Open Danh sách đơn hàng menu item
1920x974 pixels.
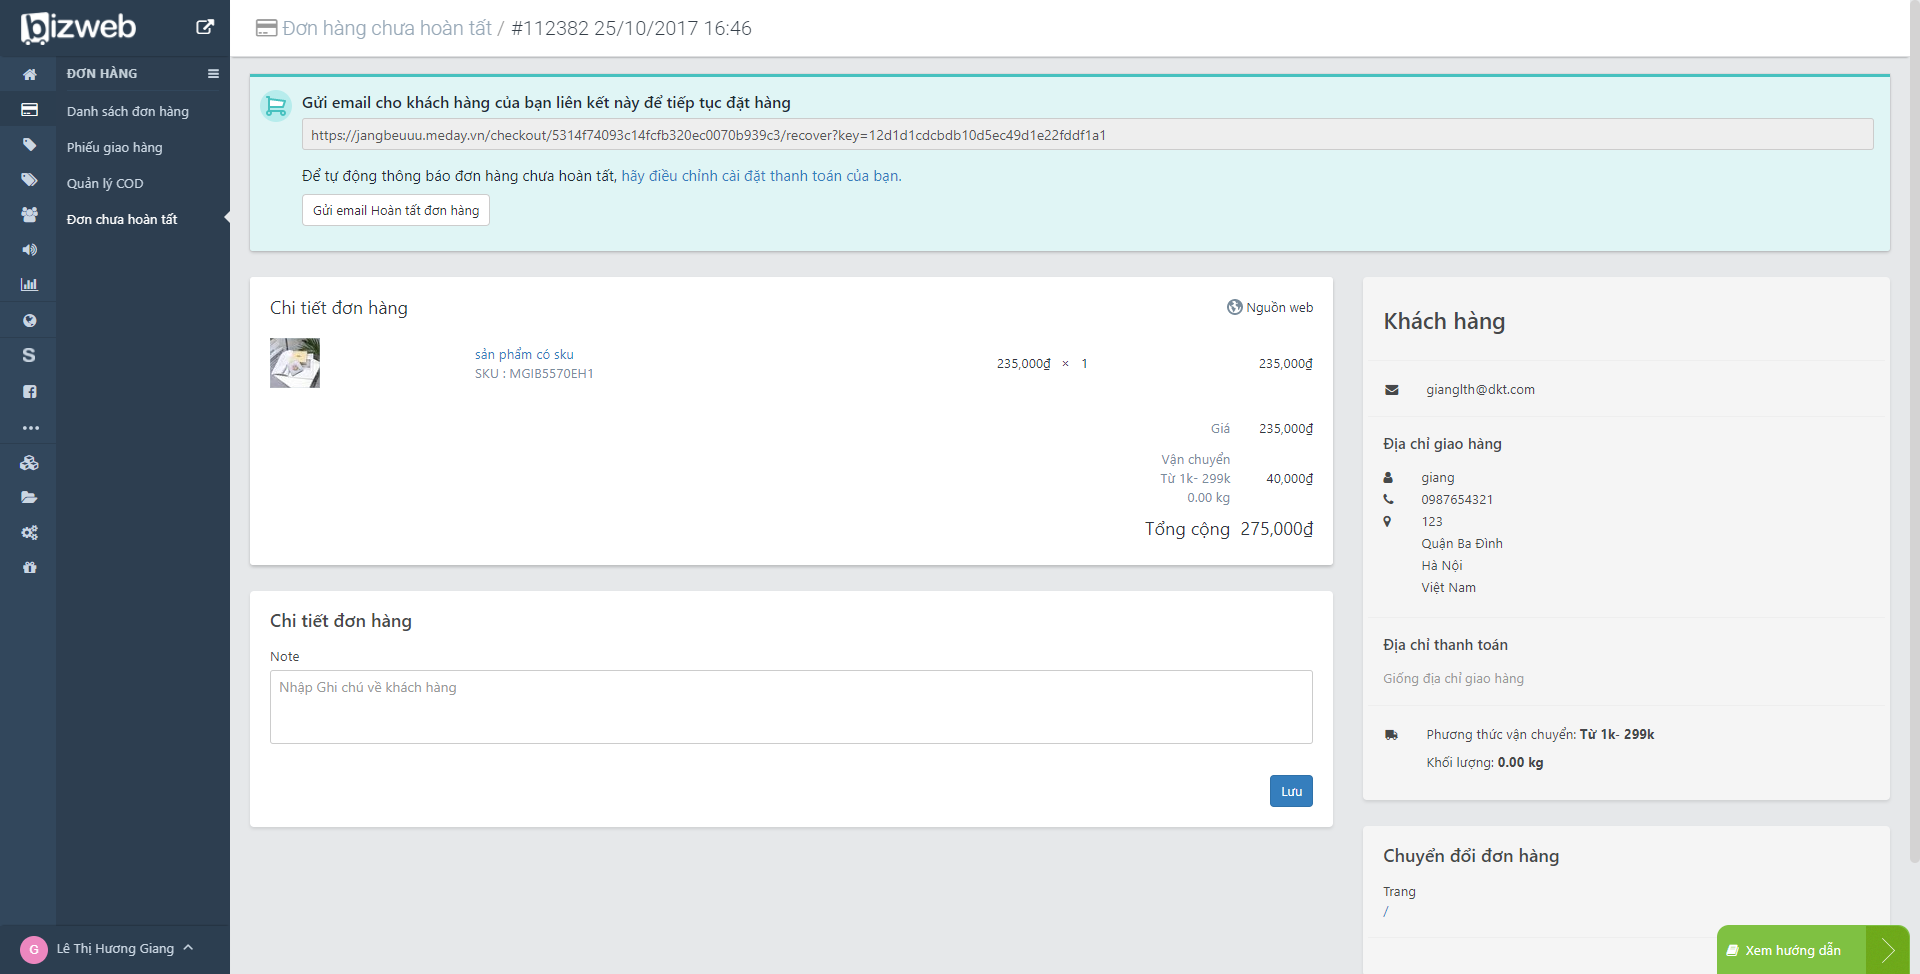coord(127,111)
